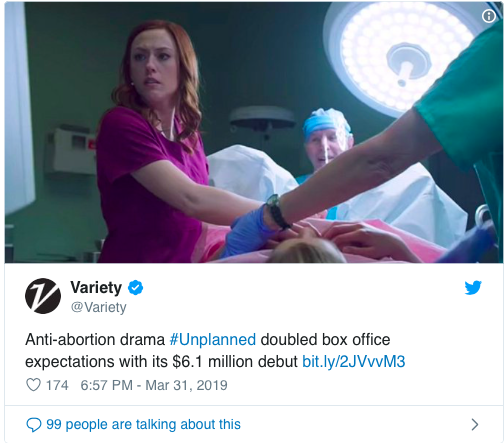Click the surgical lamp in the photo
Screen dimensions: 504x443
pyautogui.click(x=405, y=58)
